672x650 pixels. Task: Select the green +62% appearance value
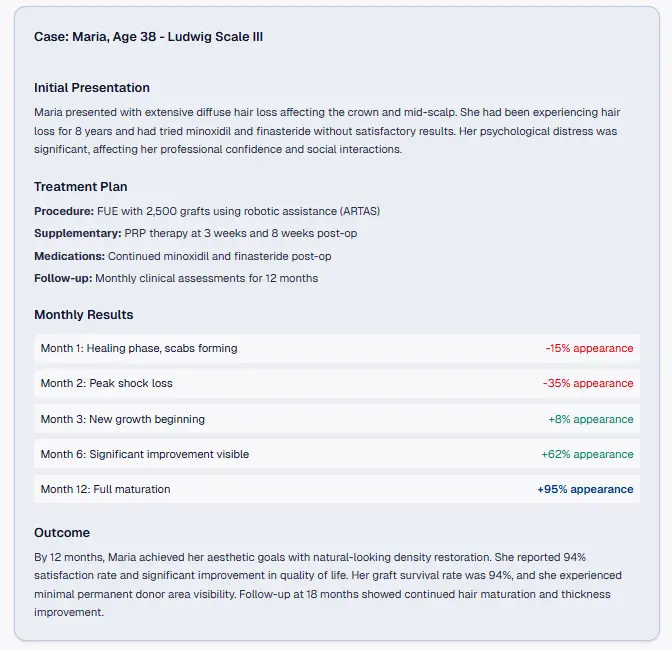(587, 454)
